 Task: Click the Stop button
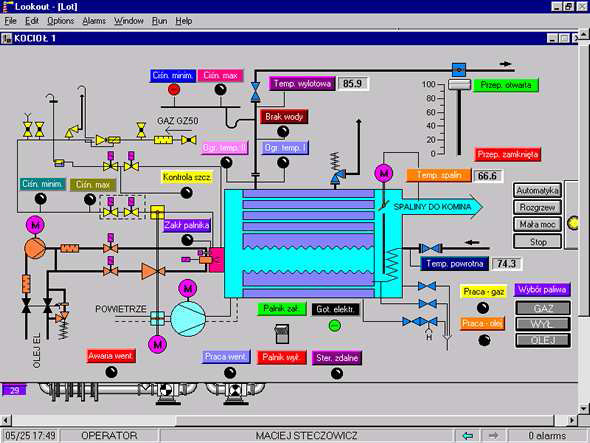click(537, 242)
